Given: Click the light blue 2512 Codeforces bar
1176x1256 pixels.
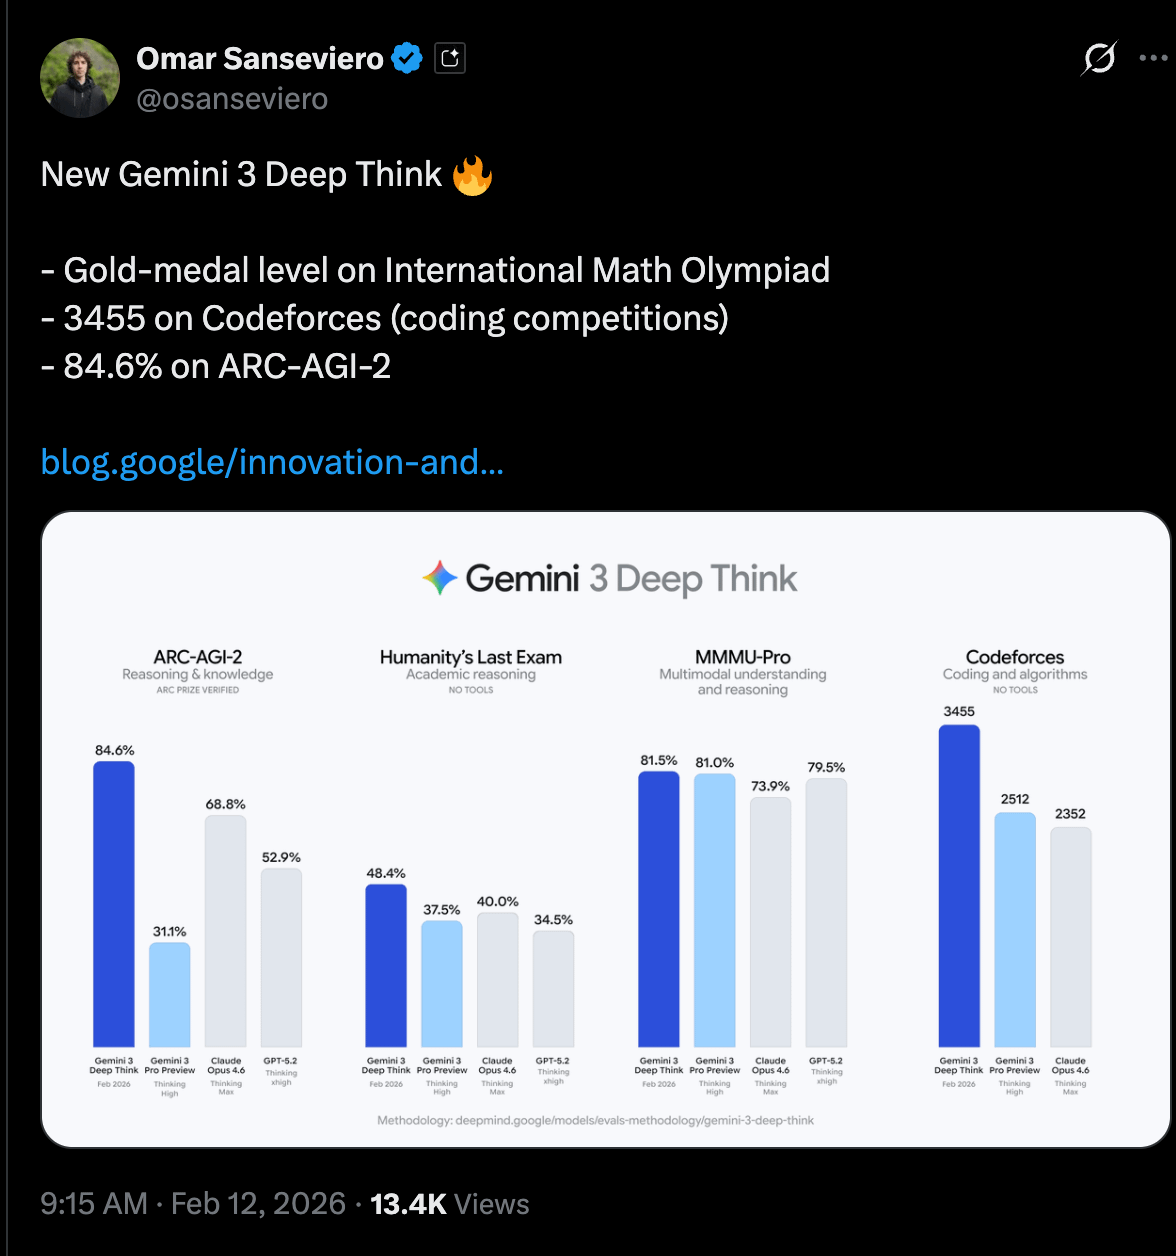Looking at the screenshot, I should pos(1015,929).
